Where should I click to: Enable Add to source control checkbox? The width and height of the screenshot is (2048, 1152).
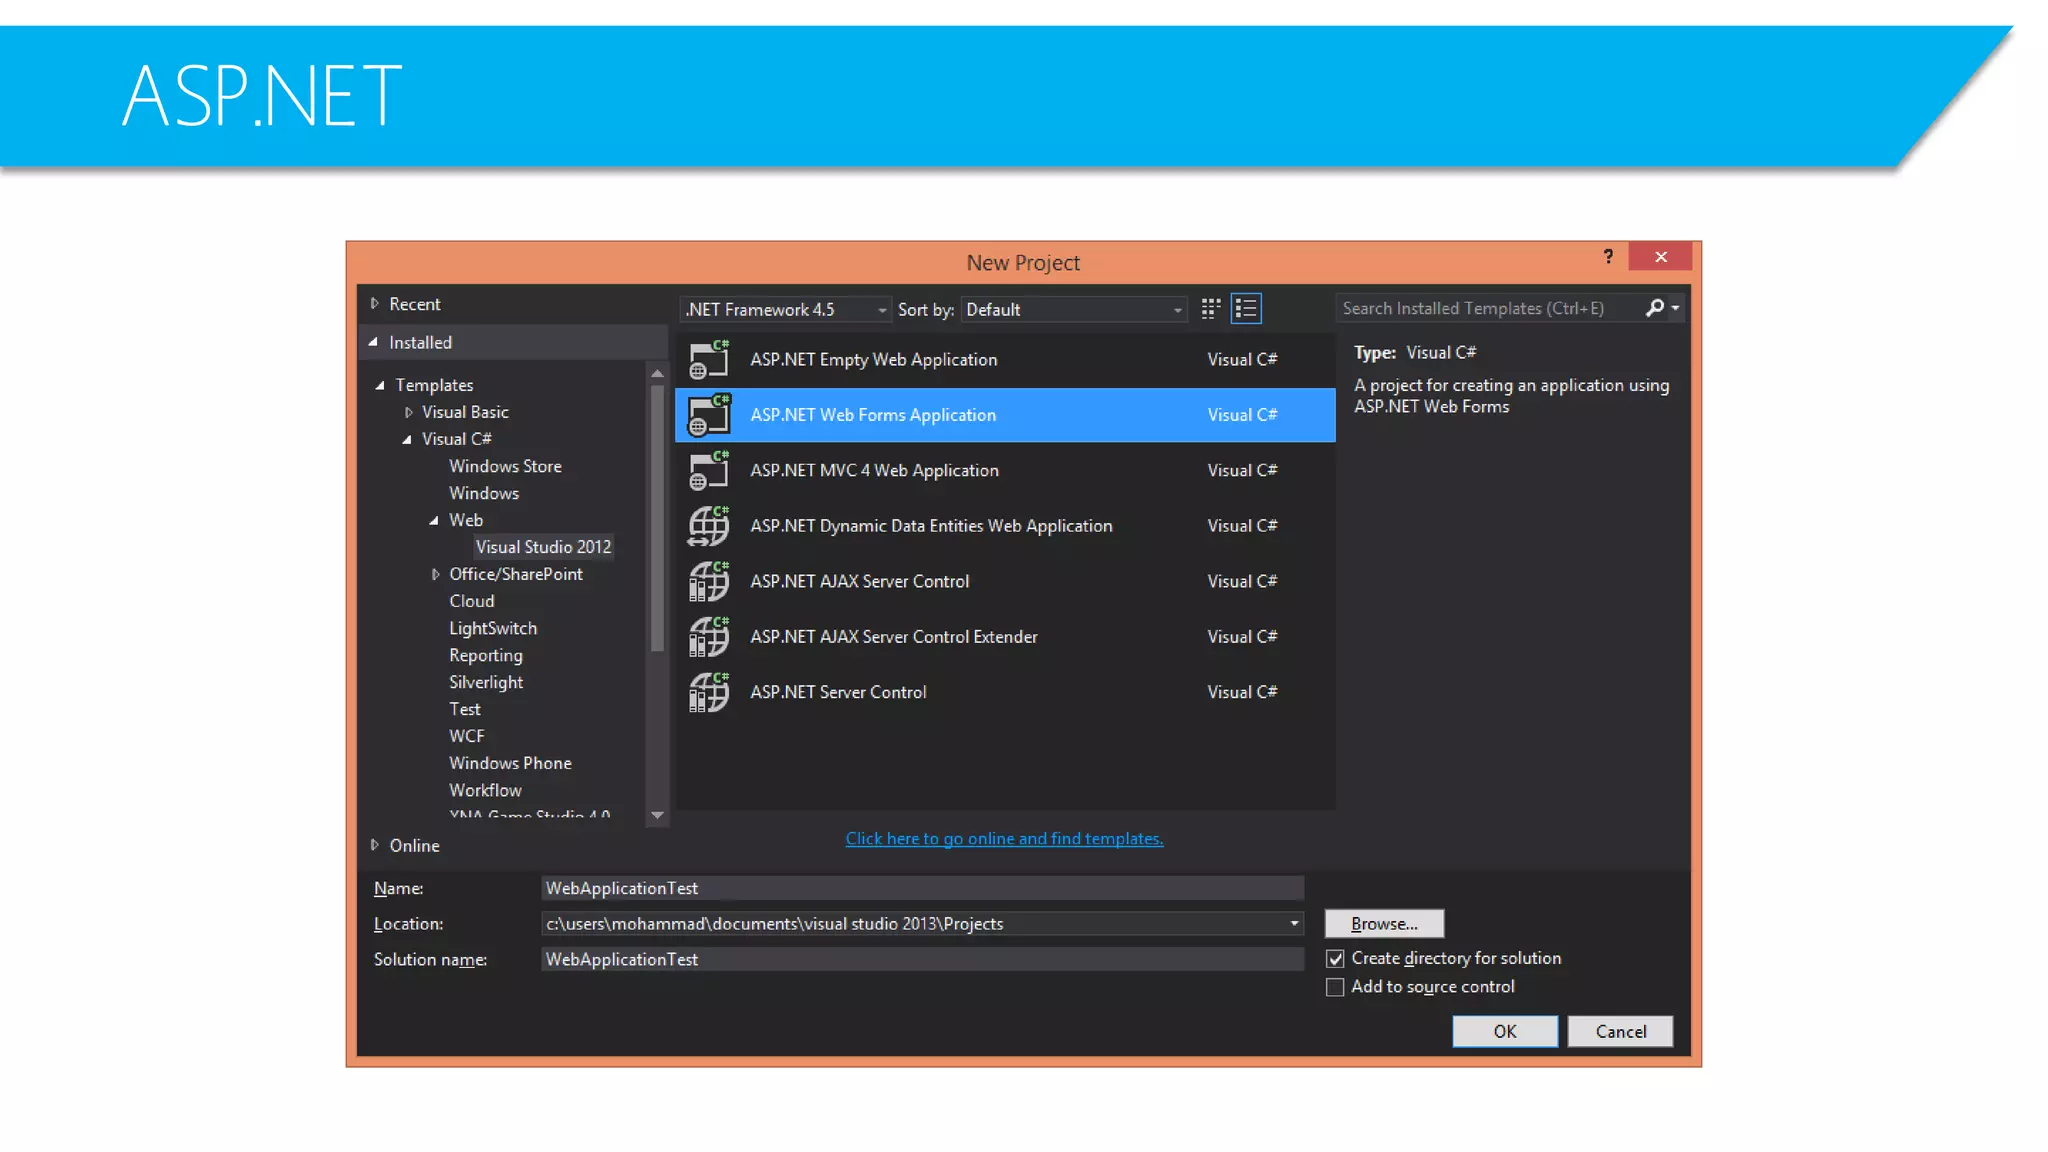1335,988
